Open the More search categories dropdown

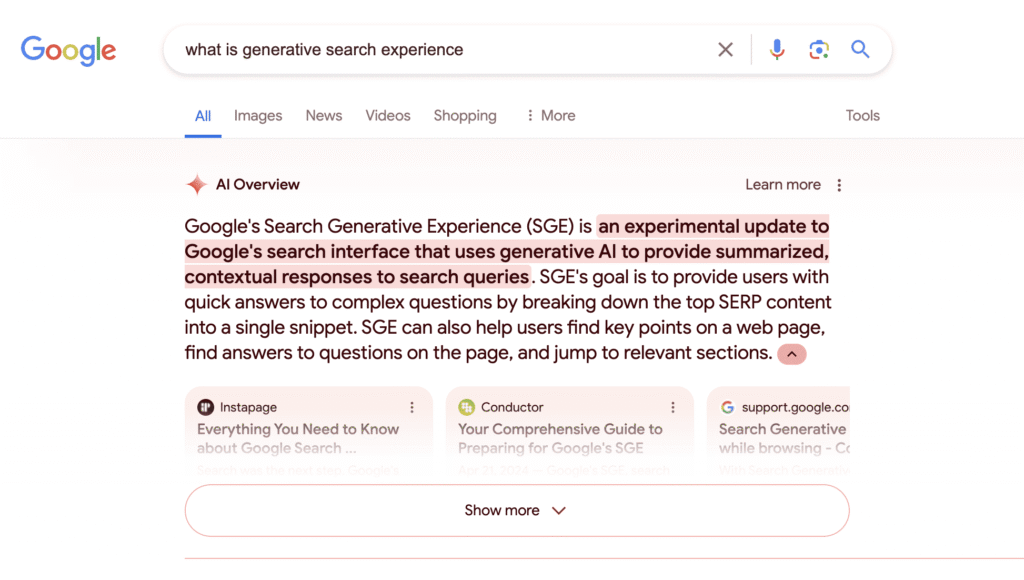(549, 115)
